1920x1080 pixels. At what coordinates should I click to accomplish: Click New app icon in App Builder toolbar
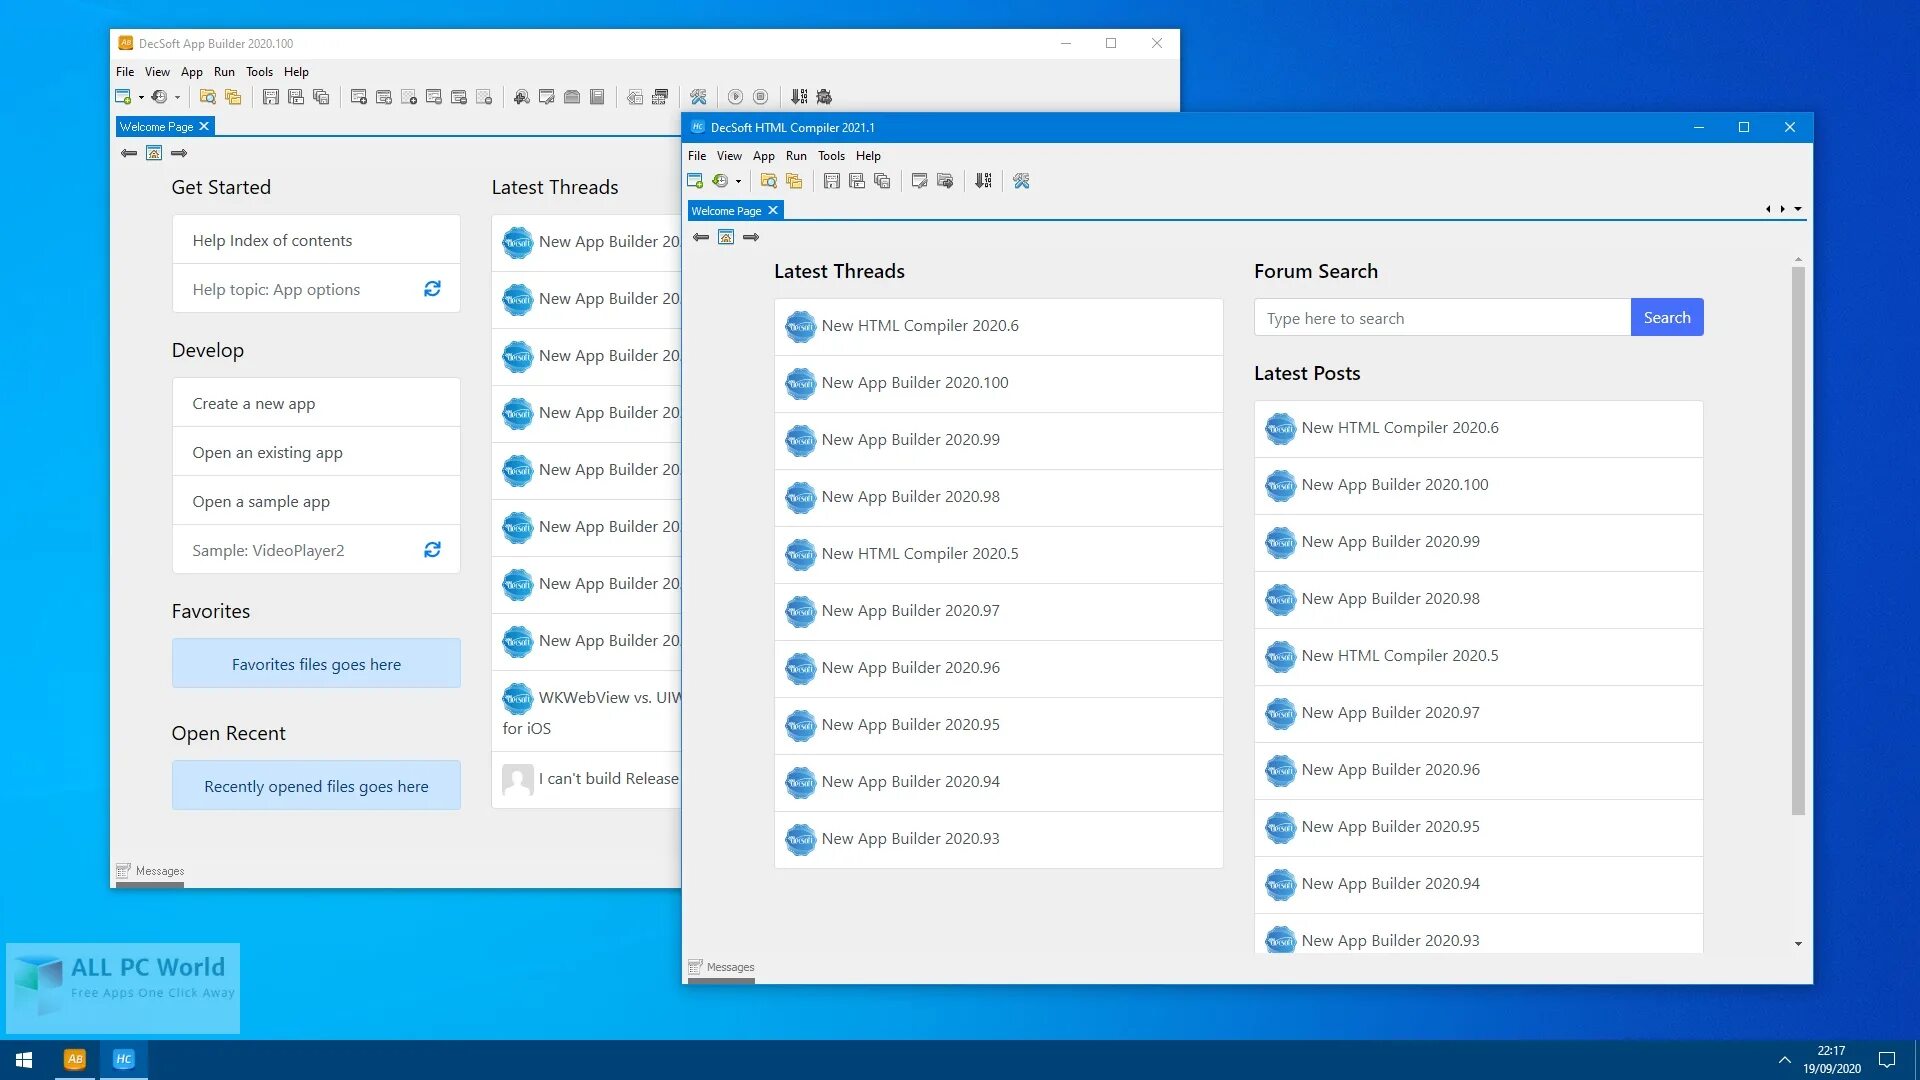[123, 97]
